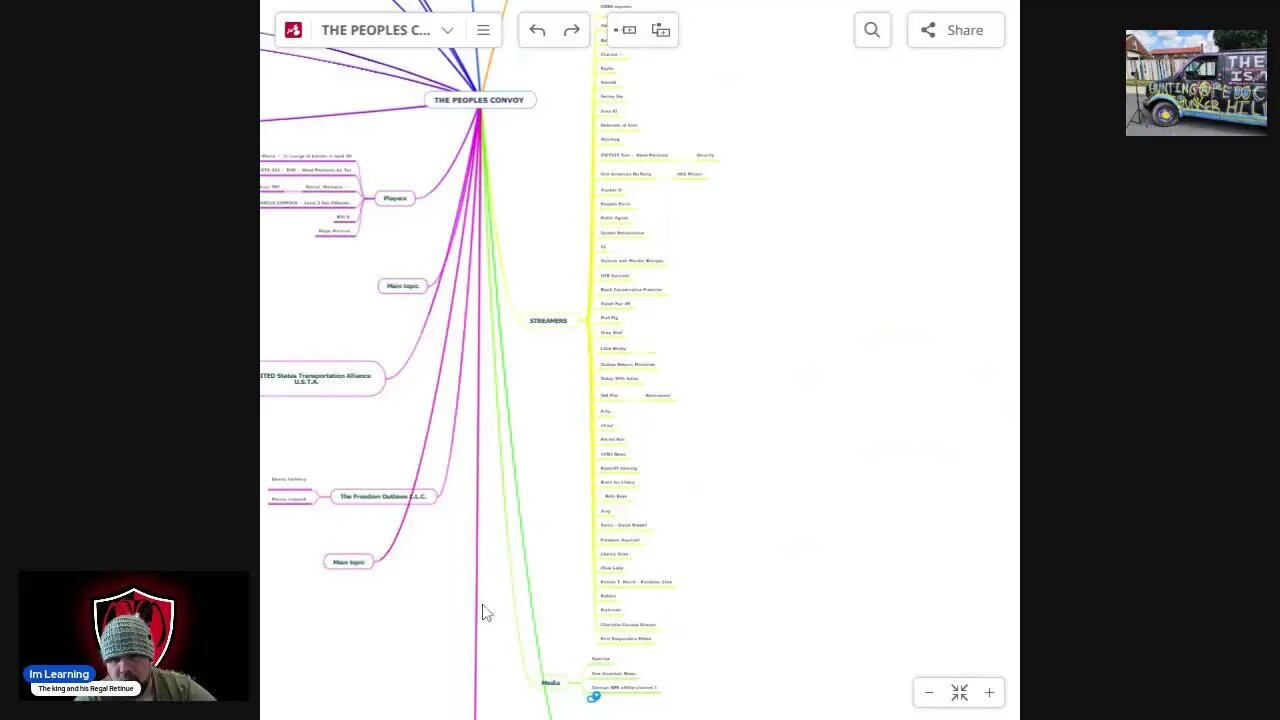Screen dimensions: 1280x720
Task: Click the Little Bitsky subtopic
Action: point(613,348)
